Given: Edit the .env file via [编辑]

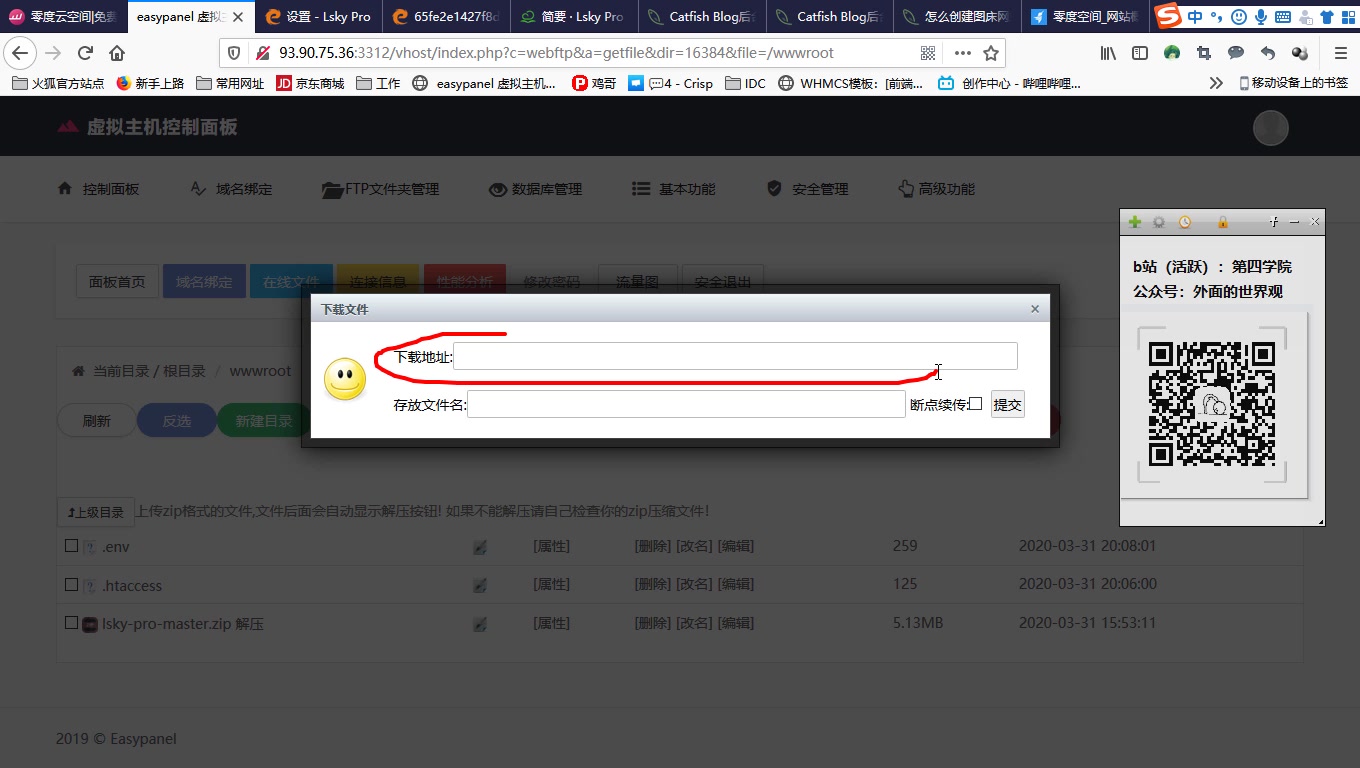Looking at the screenshot, I should point(737,546).
